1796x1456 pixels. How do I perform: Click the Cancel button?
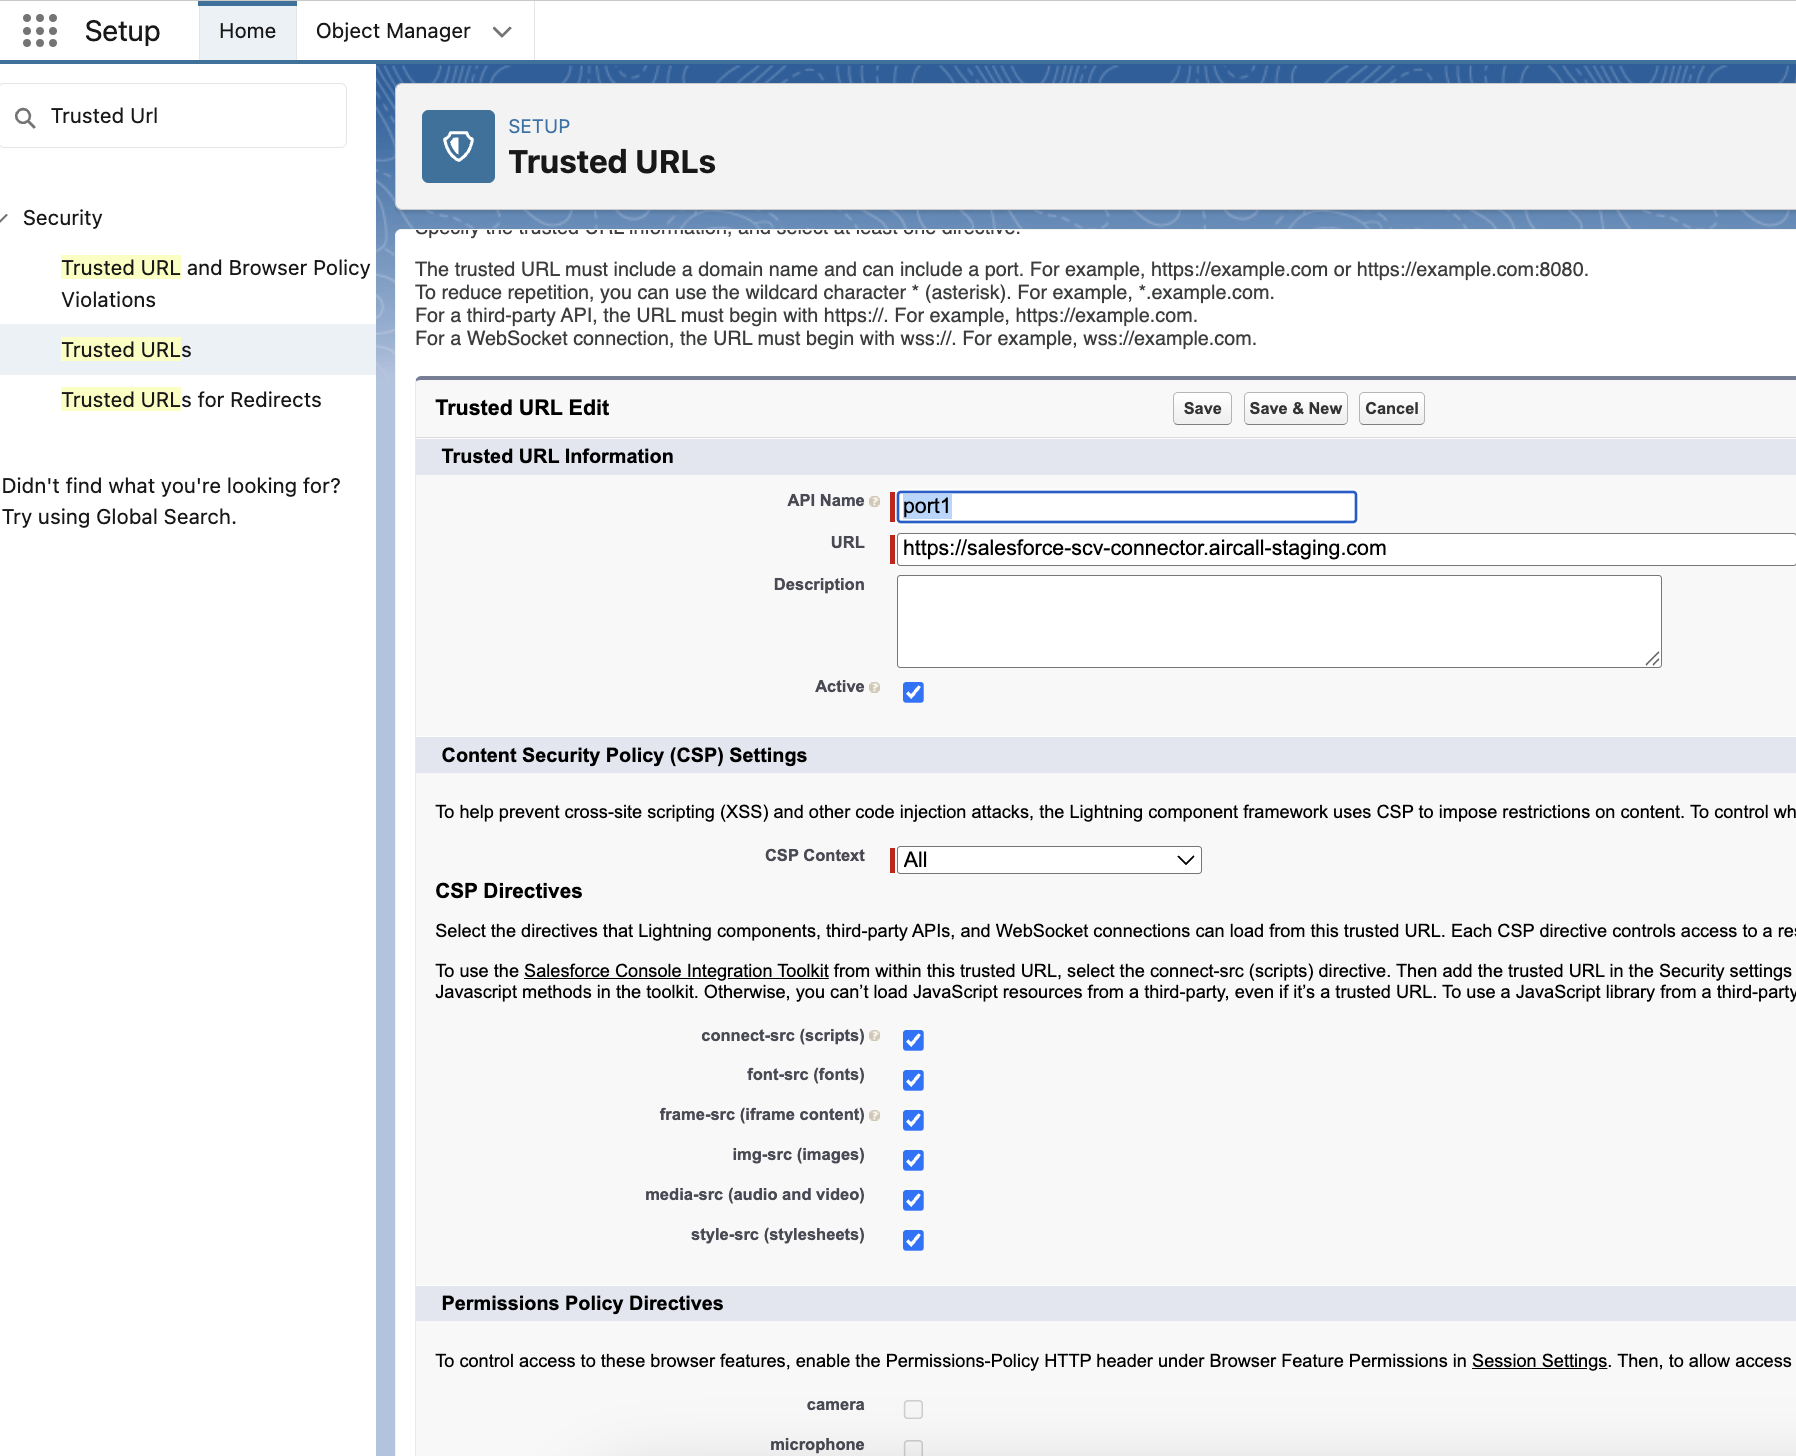click(1391, 408)
